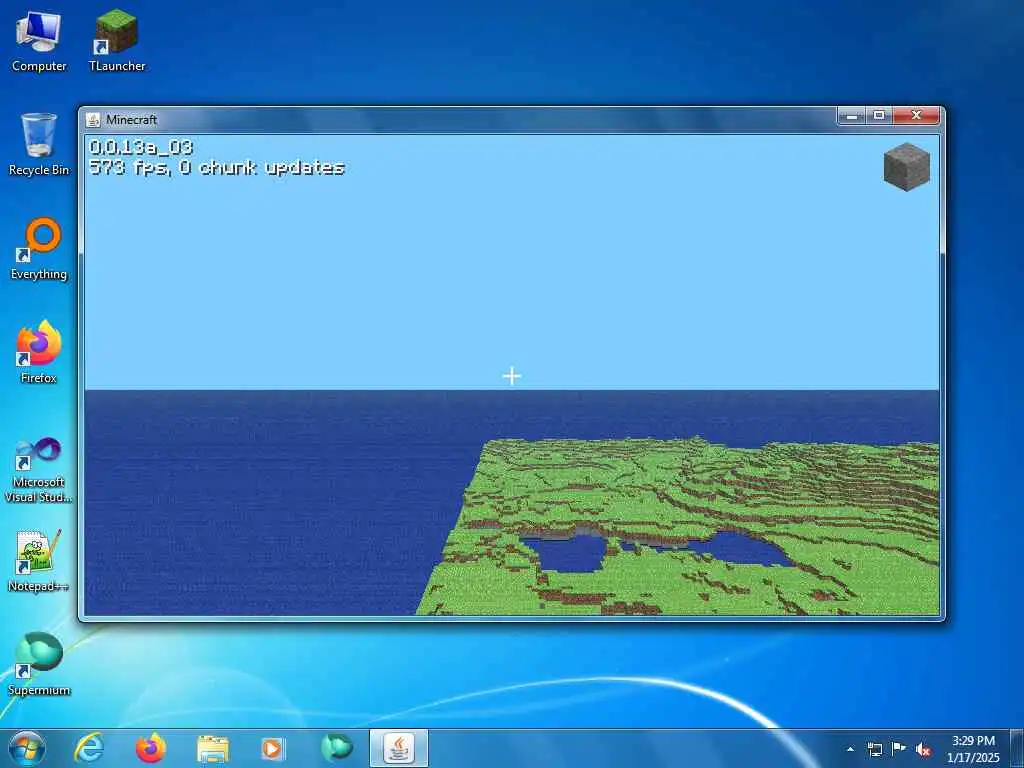Select the Everything search shortcut

pyautogui.click(x=39, y=248)
